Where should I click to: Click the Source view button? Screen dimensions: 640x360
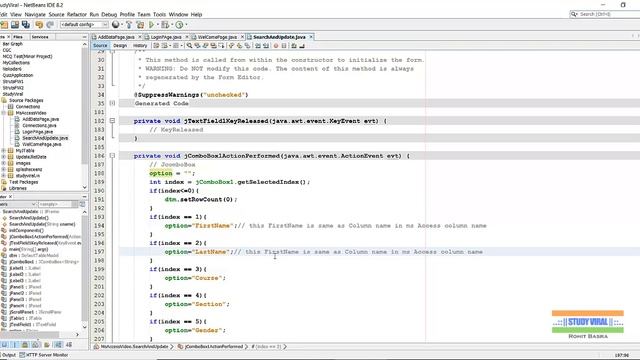[100, 46]
